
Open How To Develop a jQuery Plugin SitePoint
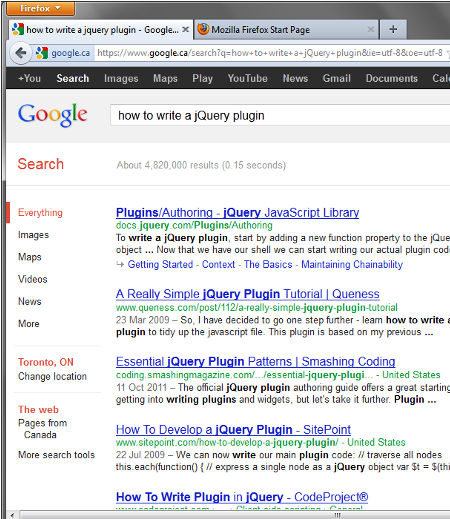coord(233,430)
